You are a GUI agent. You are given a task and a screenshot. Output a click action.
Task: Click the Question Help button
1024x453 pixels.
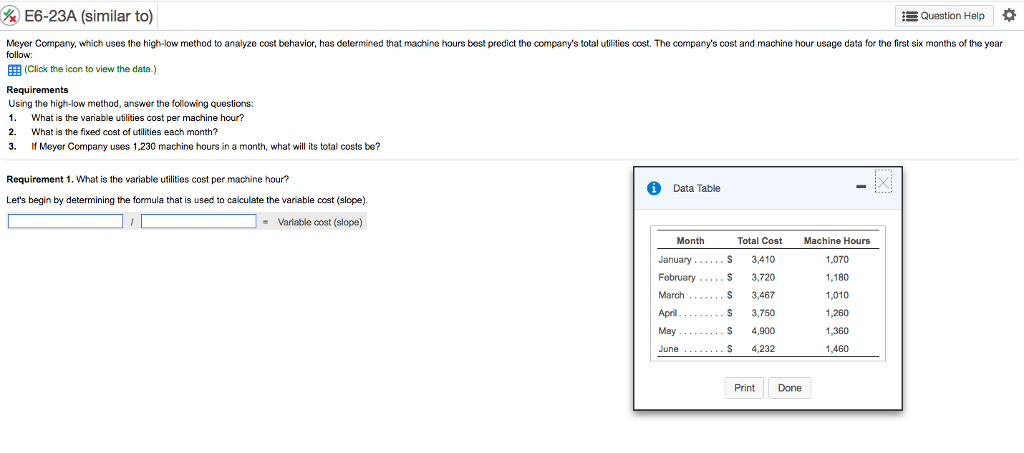[x=945, y=16]
